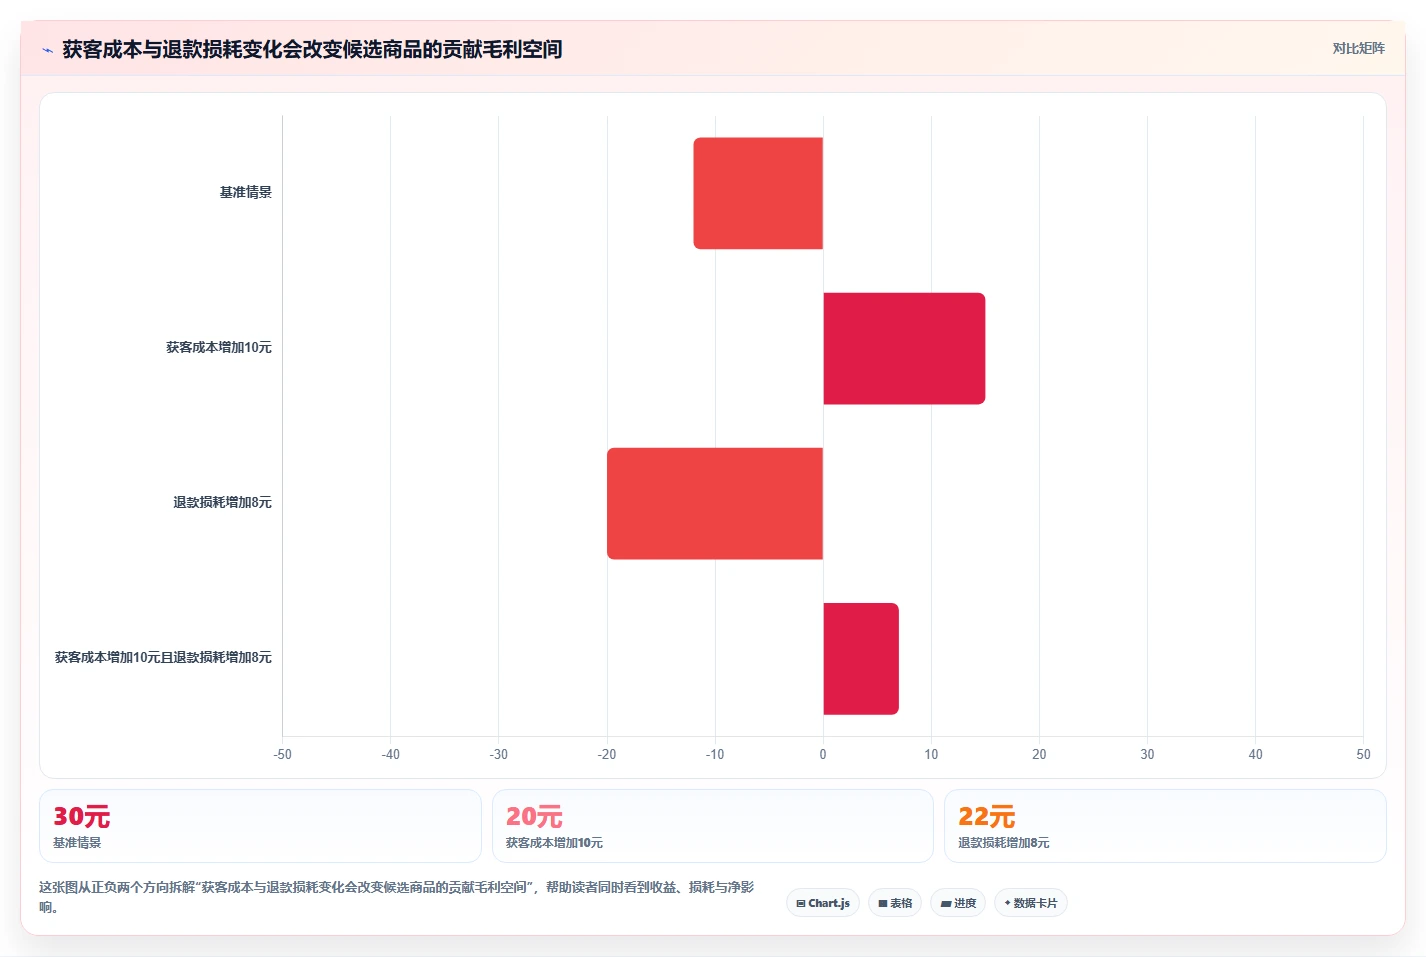Image resolution: width=1426 pixels, height=957 pixels.
Task: Click the 退款损耗增加8元 negative bar
Action: [715, 503]
